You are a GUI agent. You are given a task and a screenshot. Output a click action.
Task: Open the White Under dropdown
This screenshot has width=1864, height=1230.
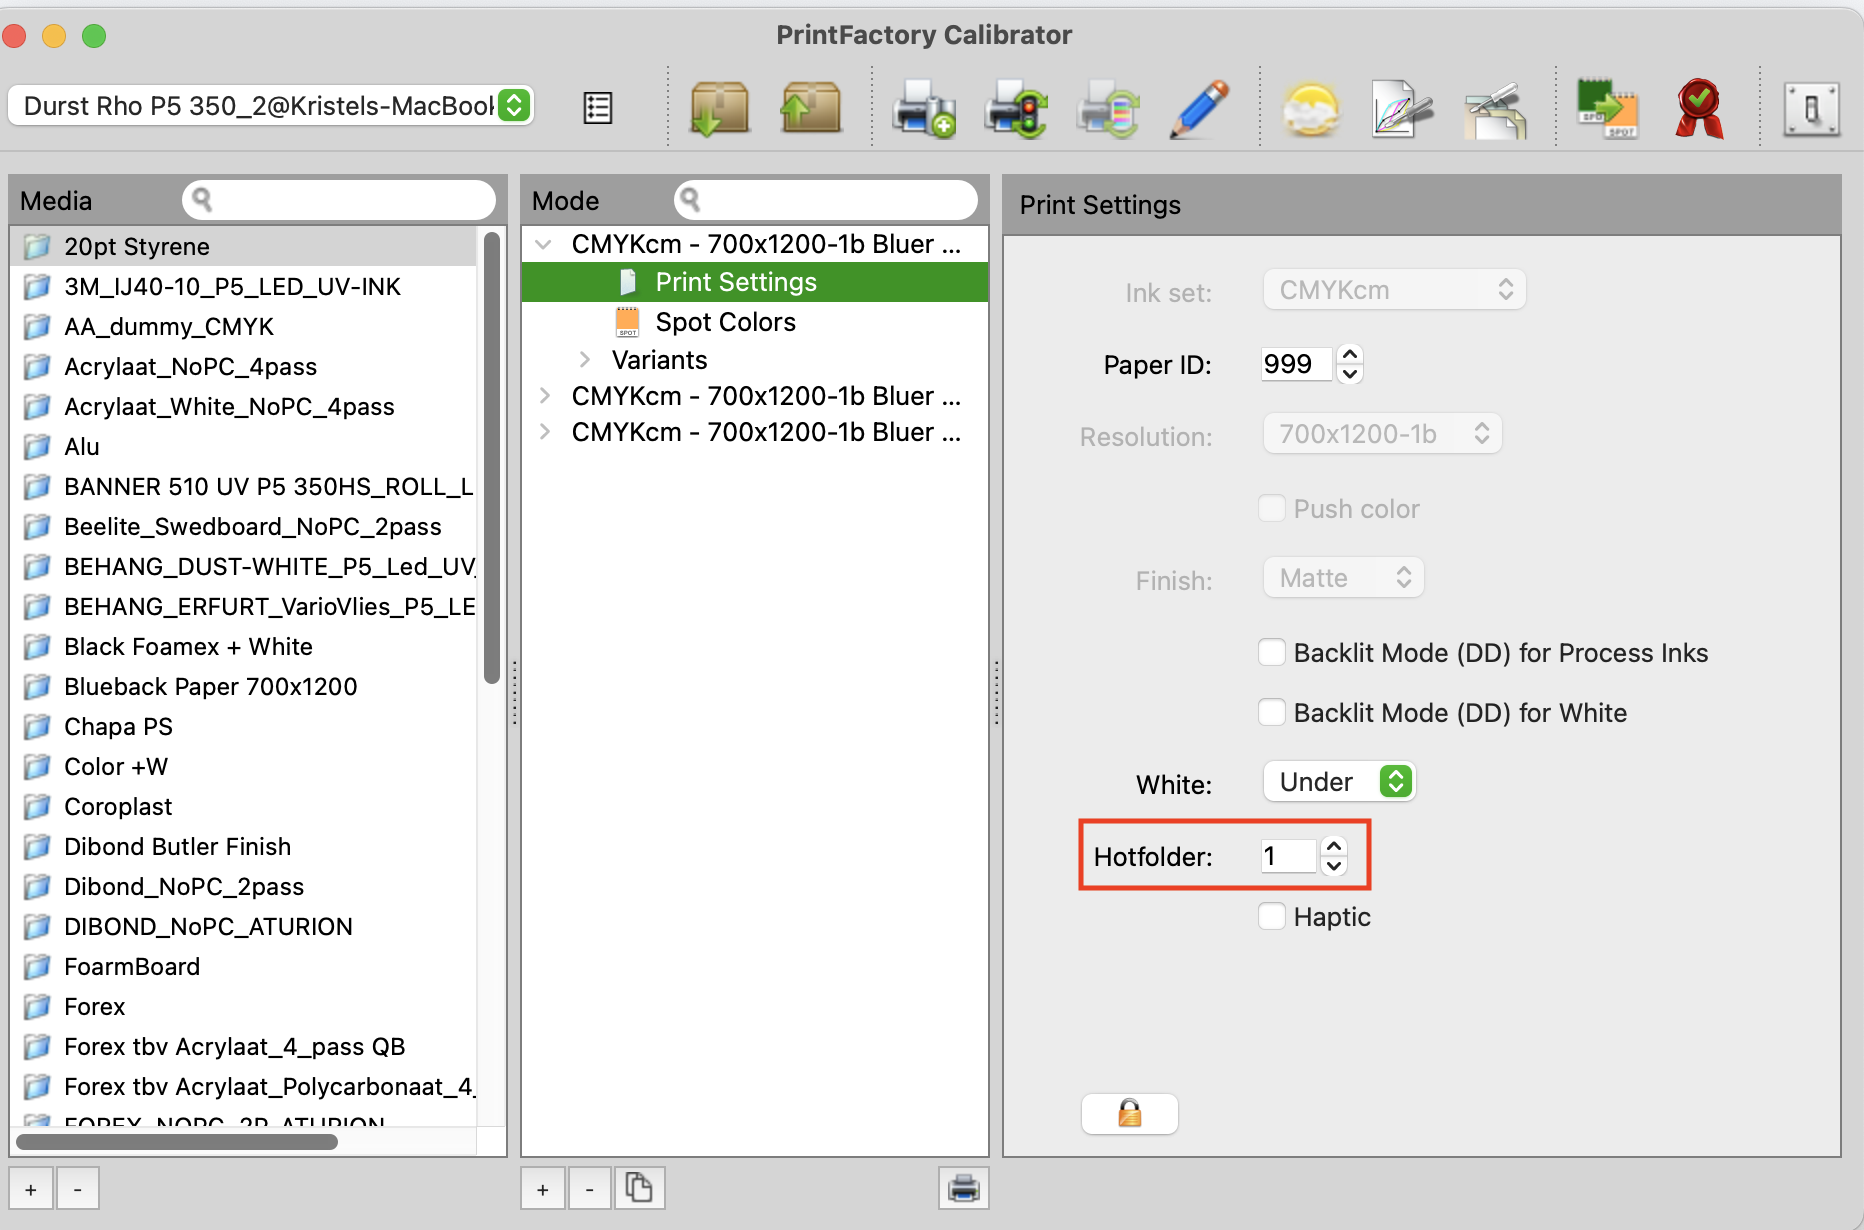click(x=1339, y=782)
